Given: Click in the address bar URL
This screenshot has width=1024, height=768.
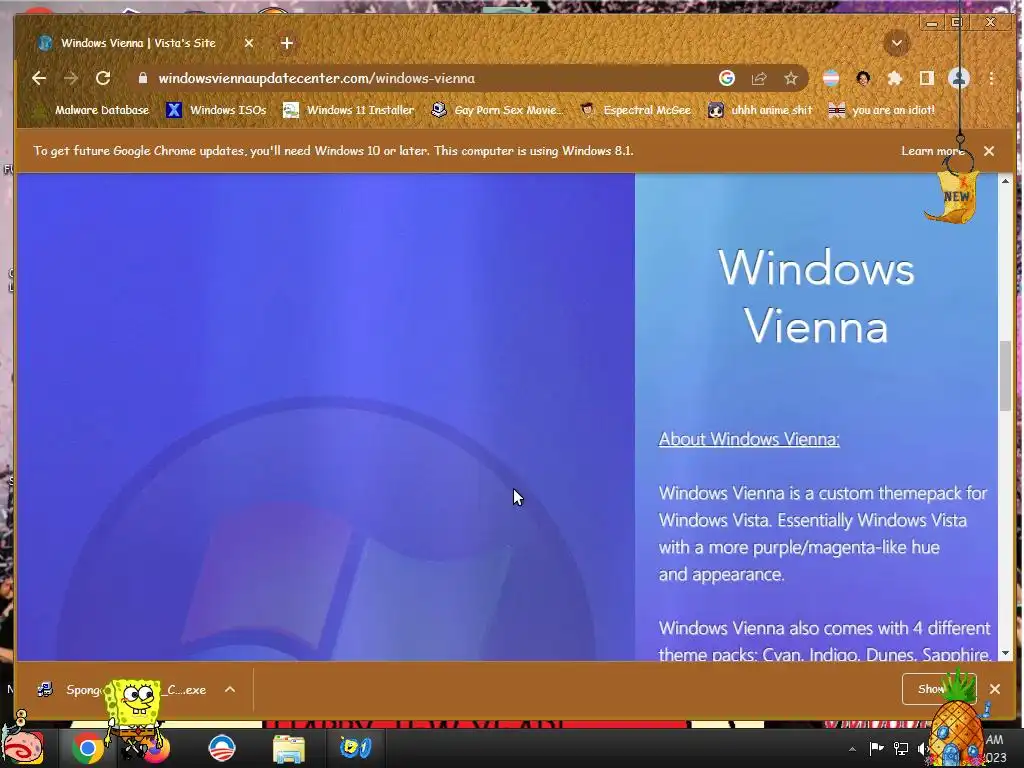Looking at the screenshot, I should tap(317, 78).
